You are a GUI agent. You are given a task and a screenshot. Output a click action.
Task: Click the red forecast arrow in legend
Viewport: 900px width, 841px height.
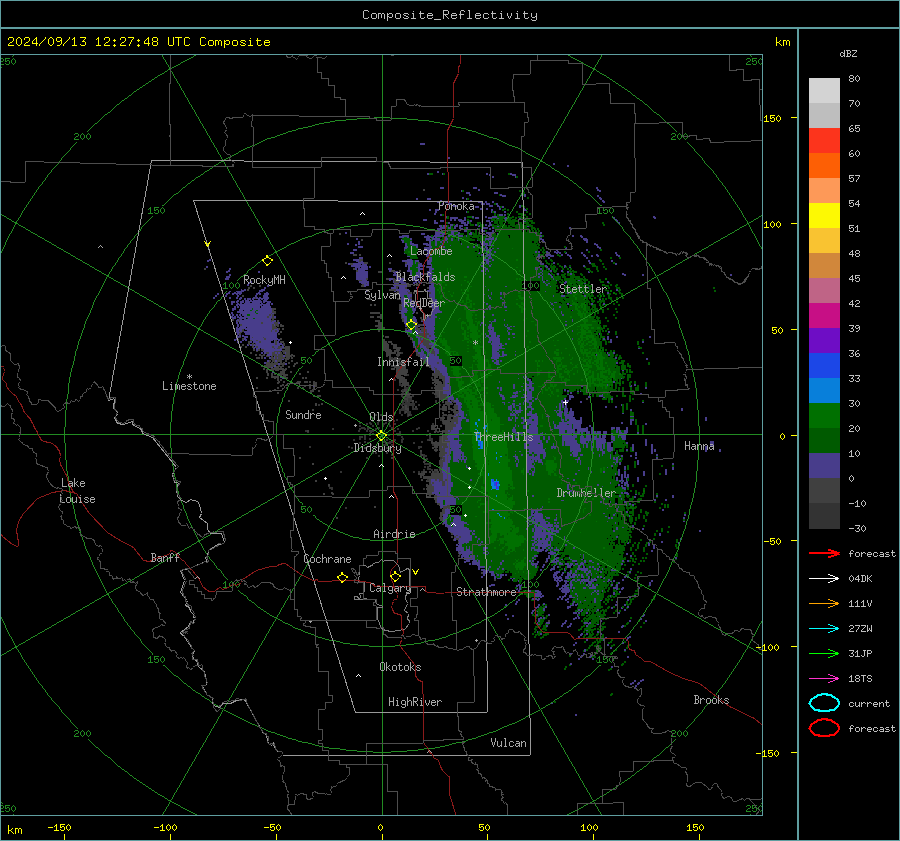[x=824, y=553]
